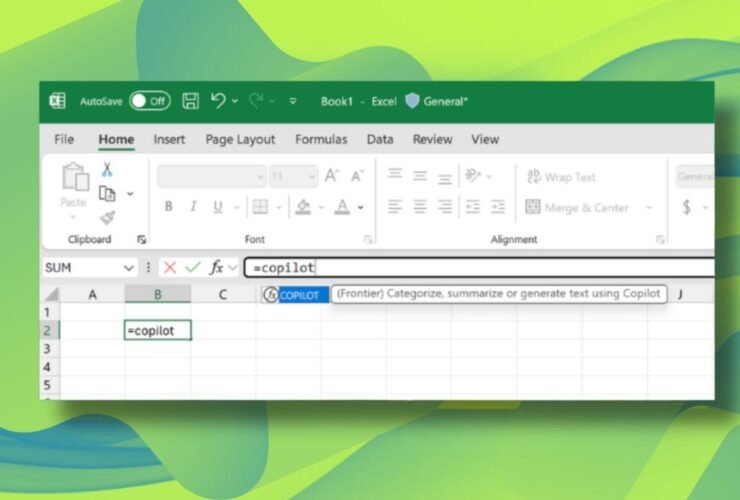Toggle Wrap Text
740x500 pixels.
point(561,177)
